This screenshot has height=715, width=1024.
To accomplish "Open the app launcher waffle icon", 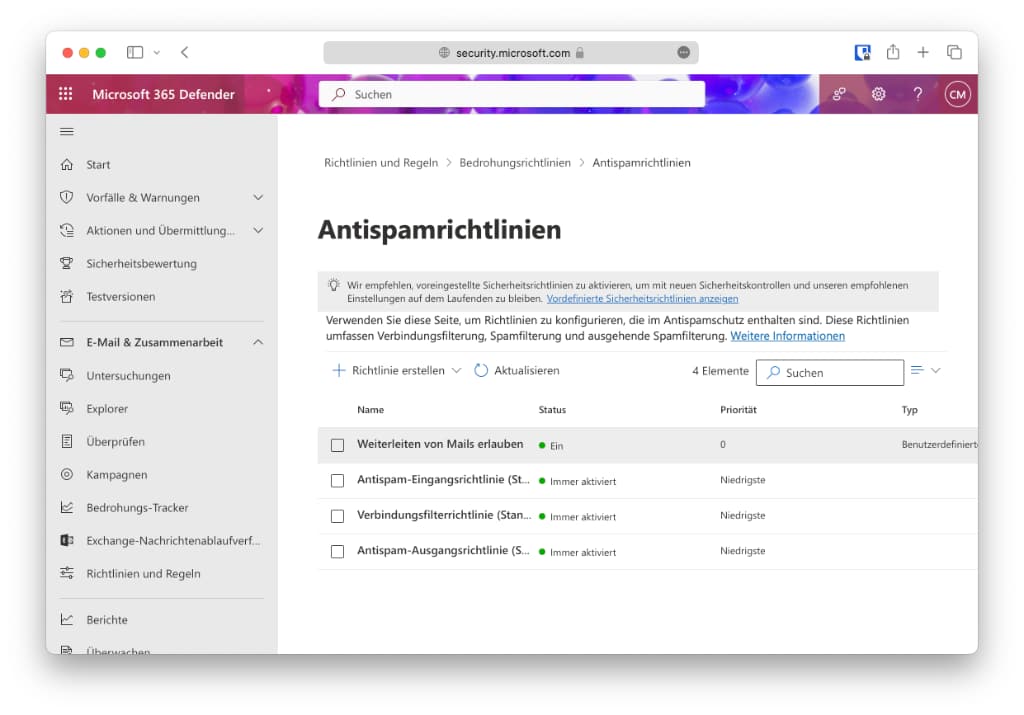I will pos(66,94).
